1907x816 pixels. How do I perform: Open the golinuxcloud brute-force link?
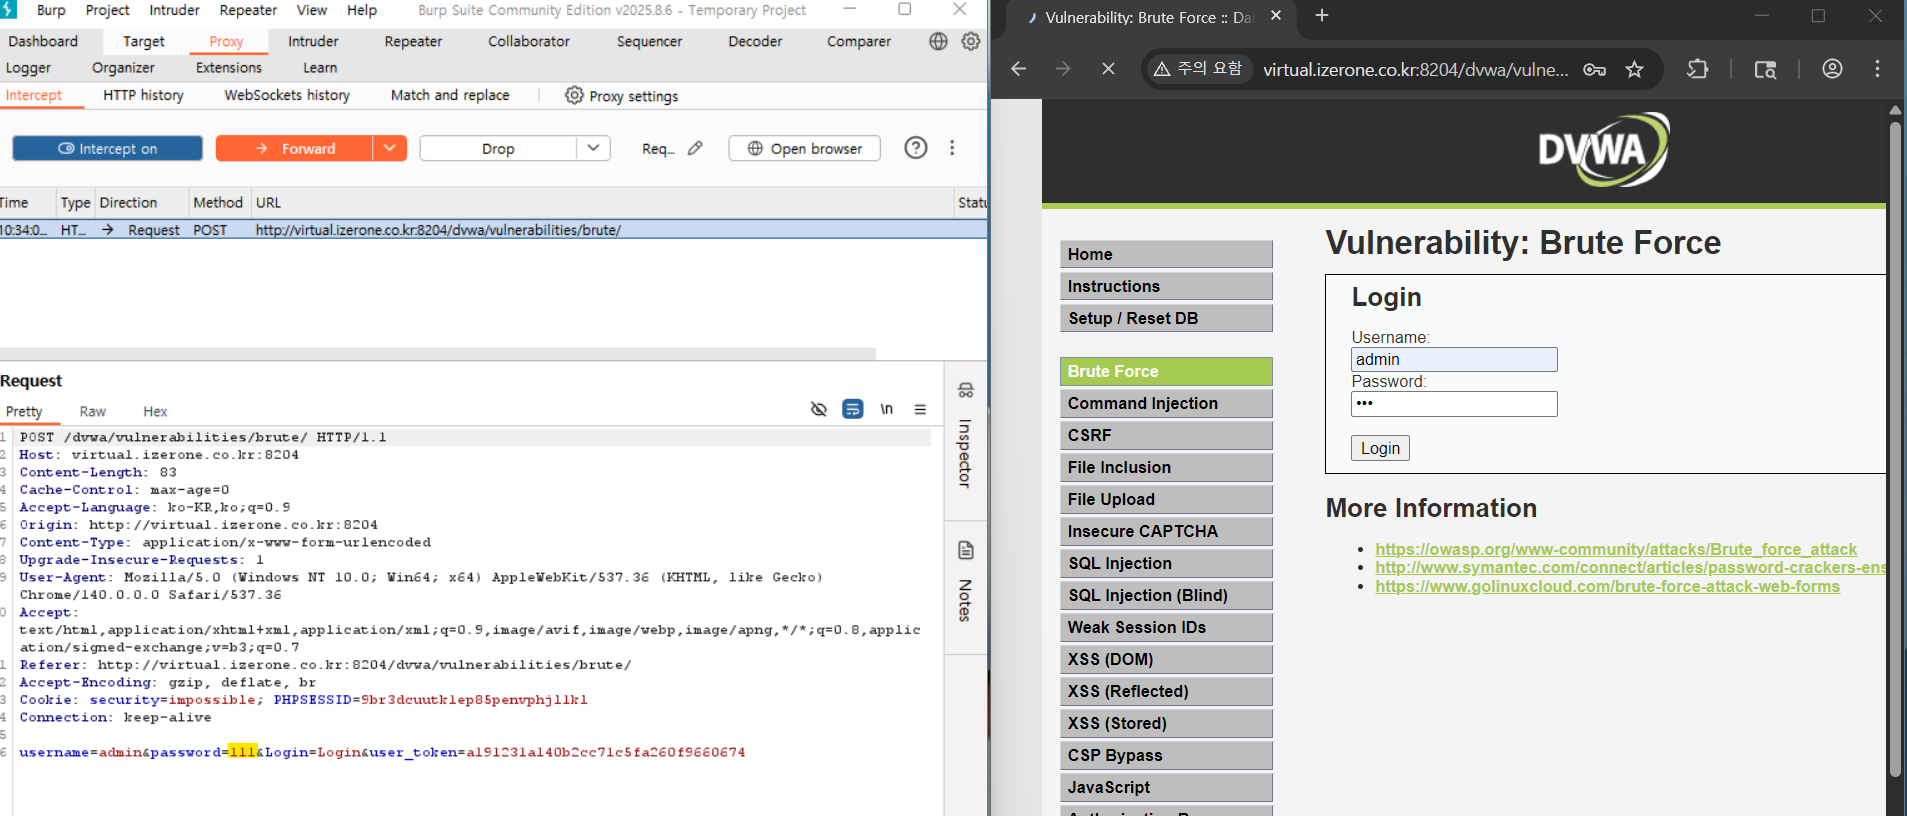pyautogui.click(x=1607, y=586)
